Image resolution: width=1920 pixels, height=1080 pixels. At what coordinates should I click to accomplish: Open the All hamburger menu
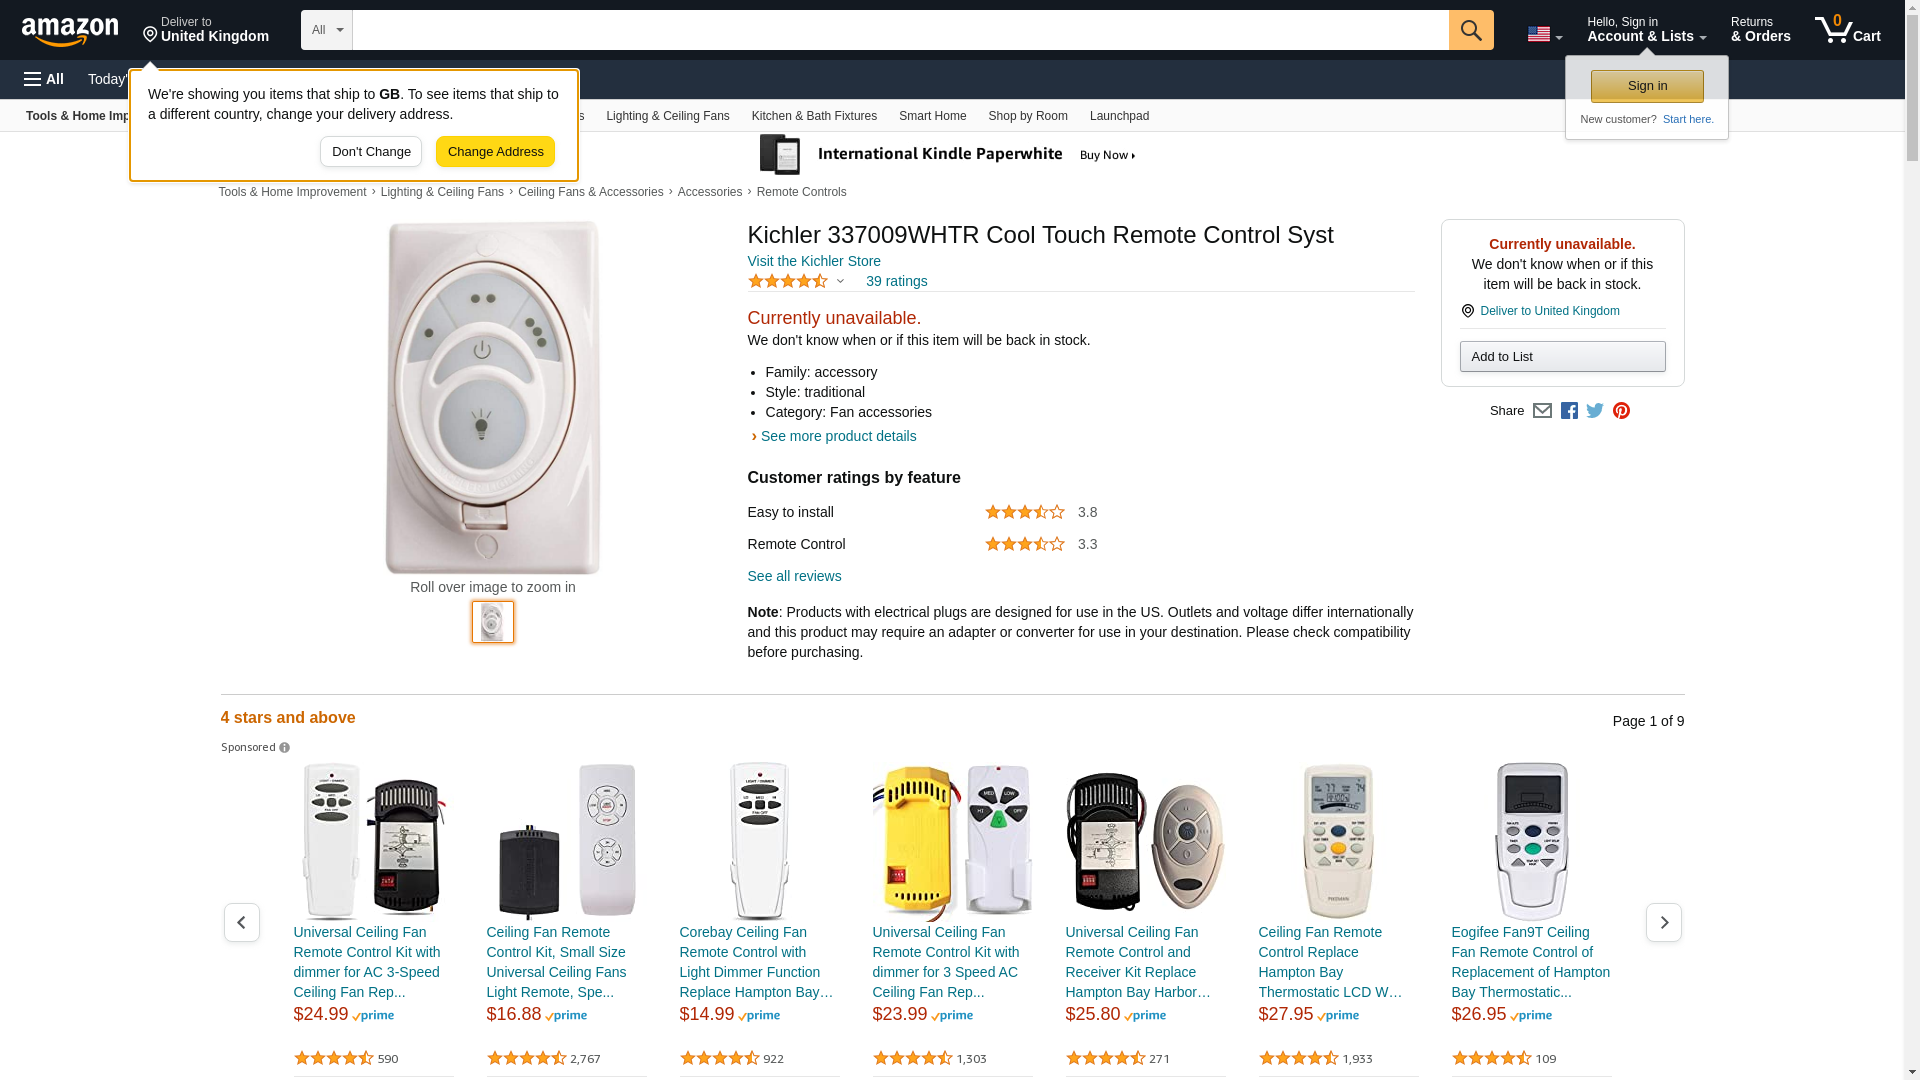point(44,79)
